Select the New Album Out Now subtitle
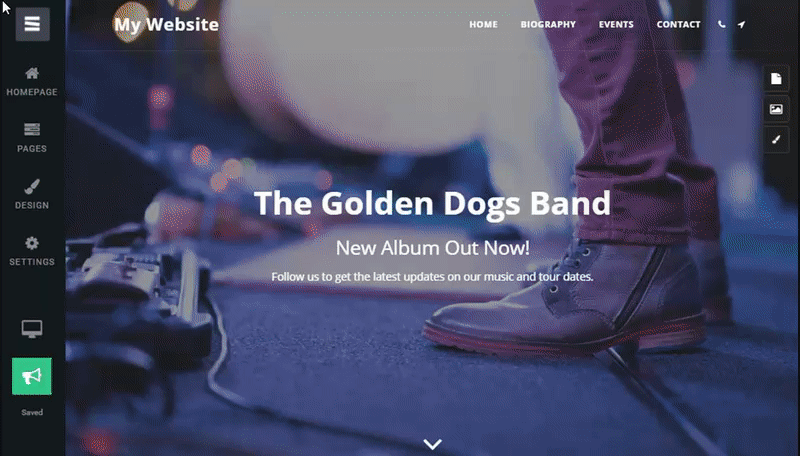 coord(433,248)
